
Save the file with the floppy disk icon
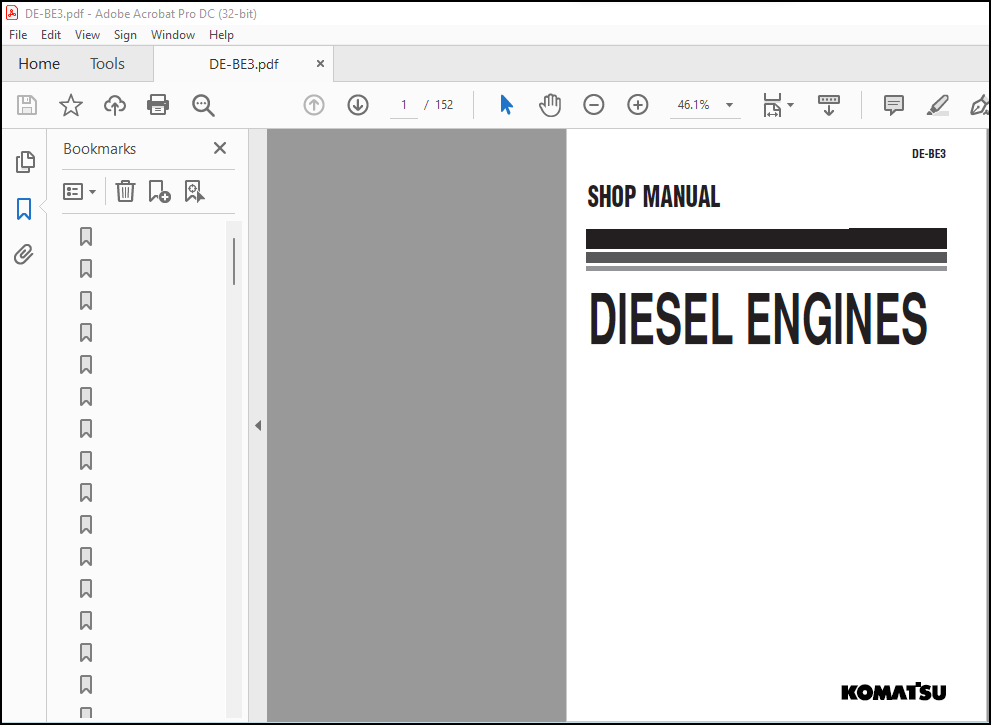point(27,105)
